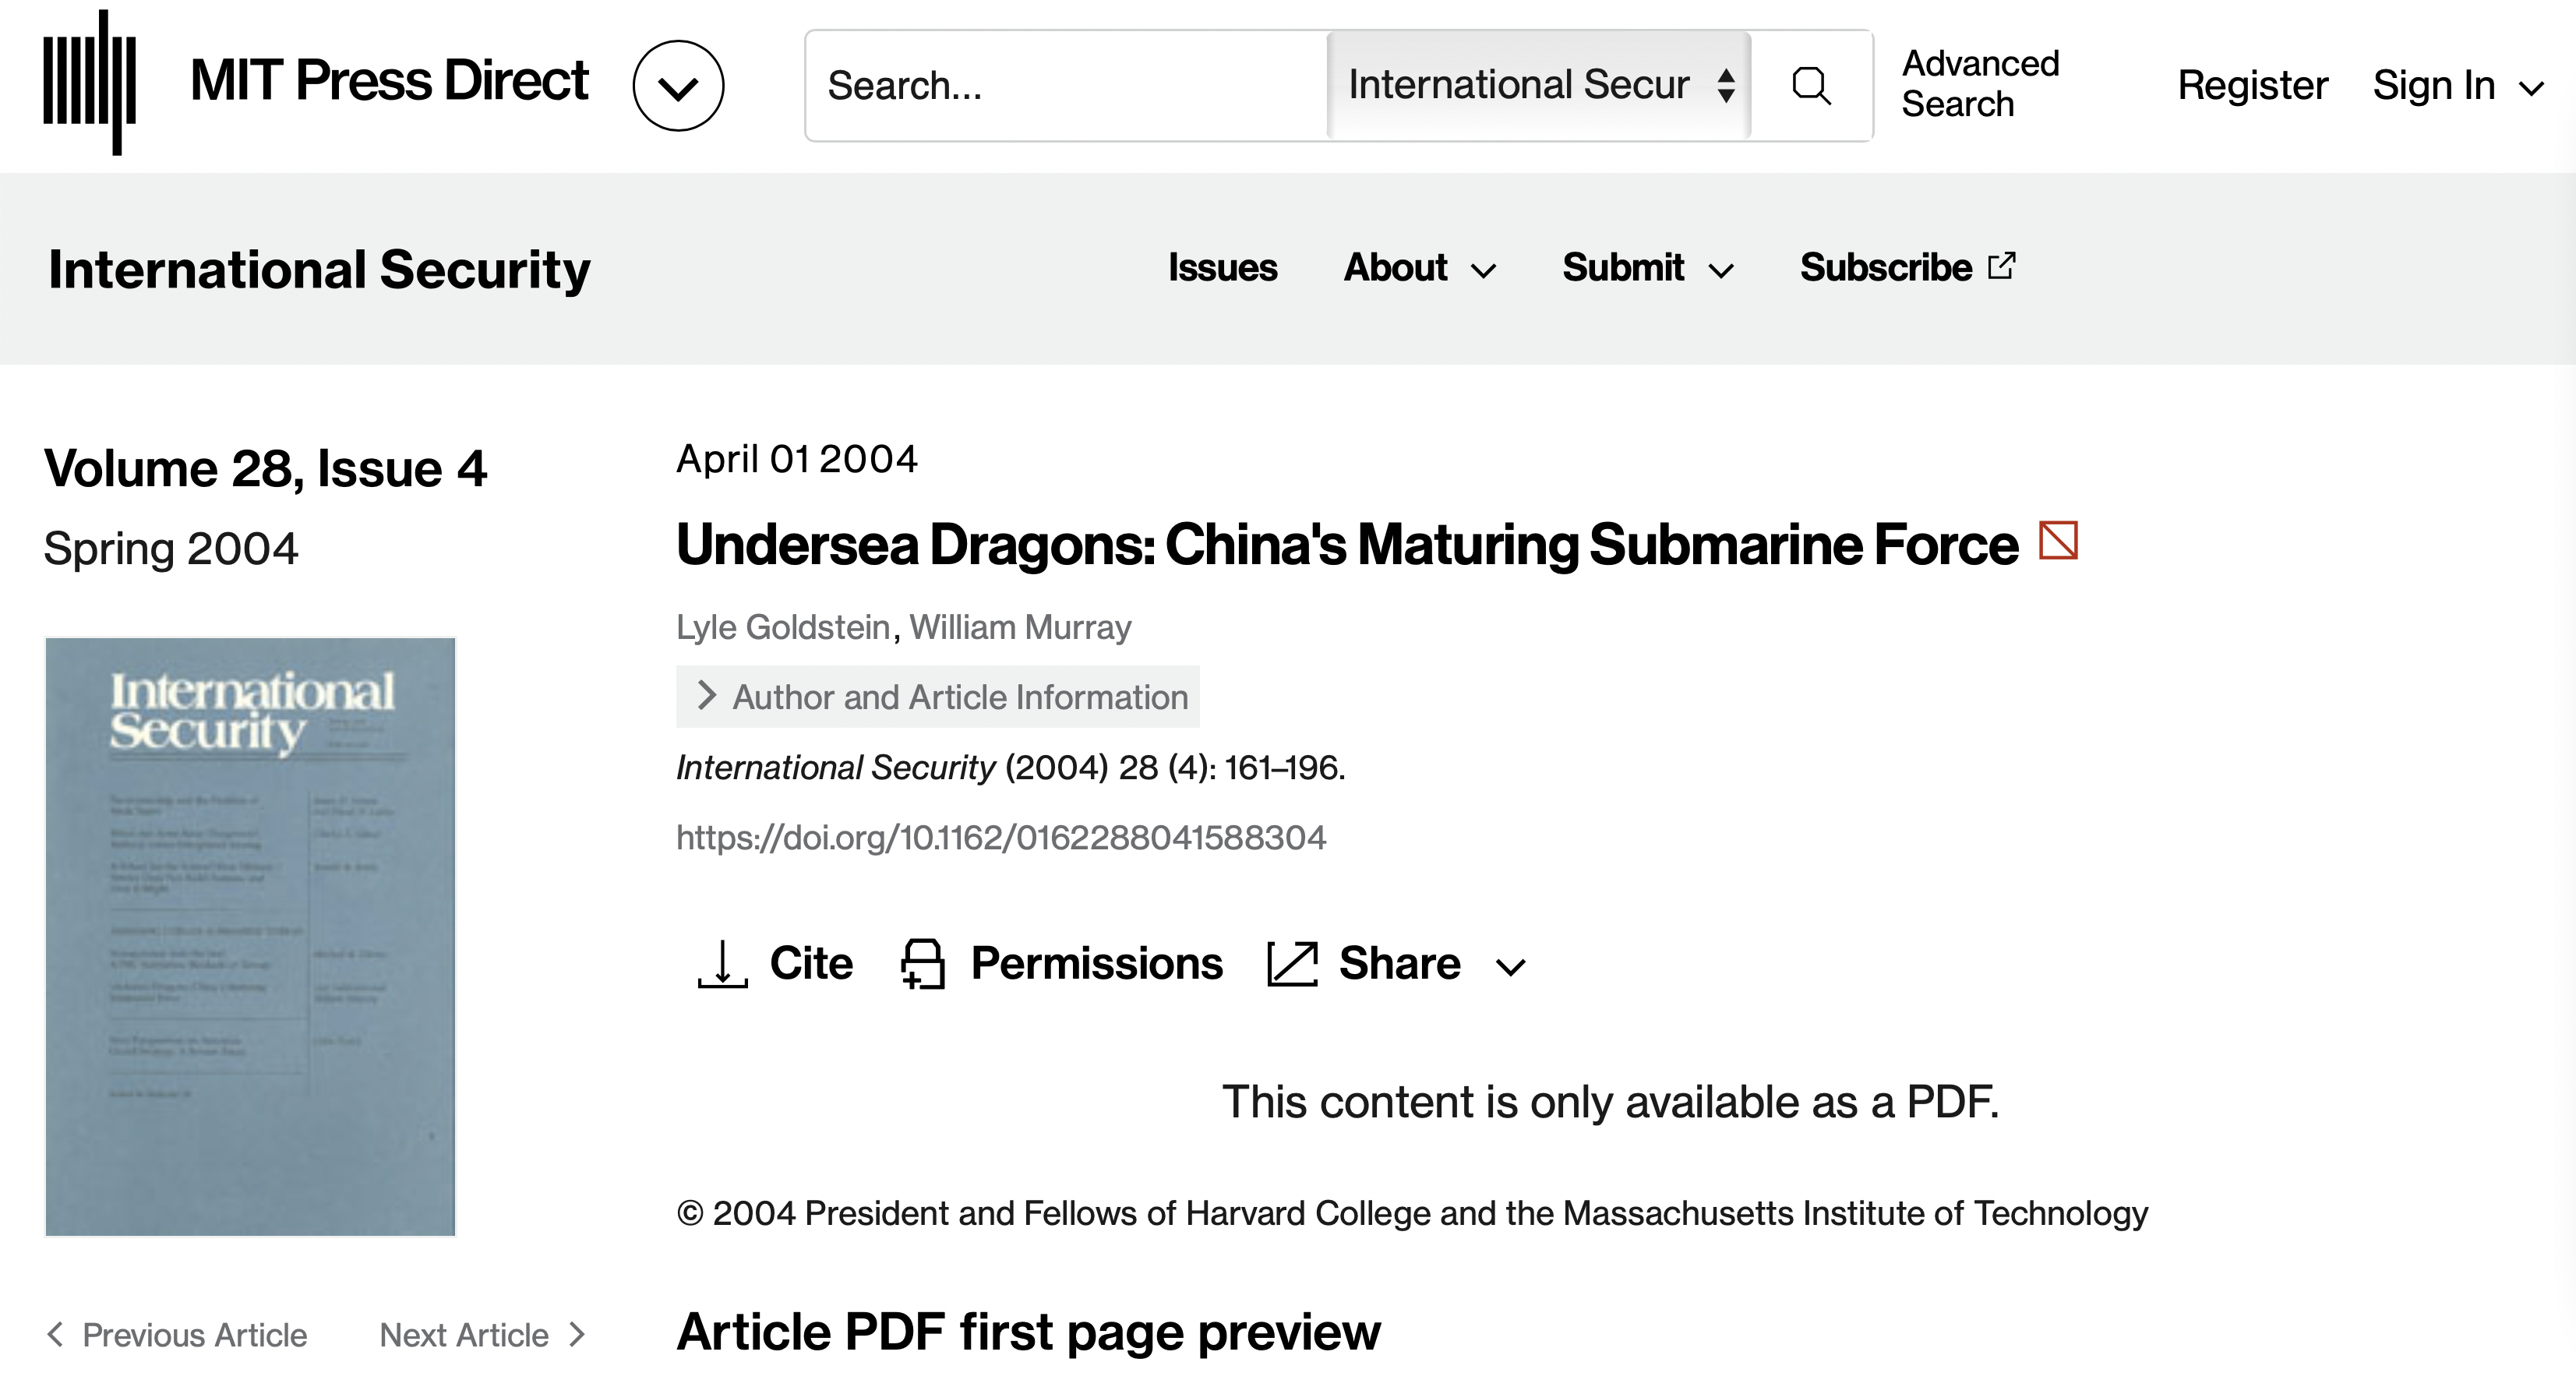Image resolution: width=2576 pixels, height=1387 pixels.
Task: Open the doi.org article link
Action: tap(1001, 837)
